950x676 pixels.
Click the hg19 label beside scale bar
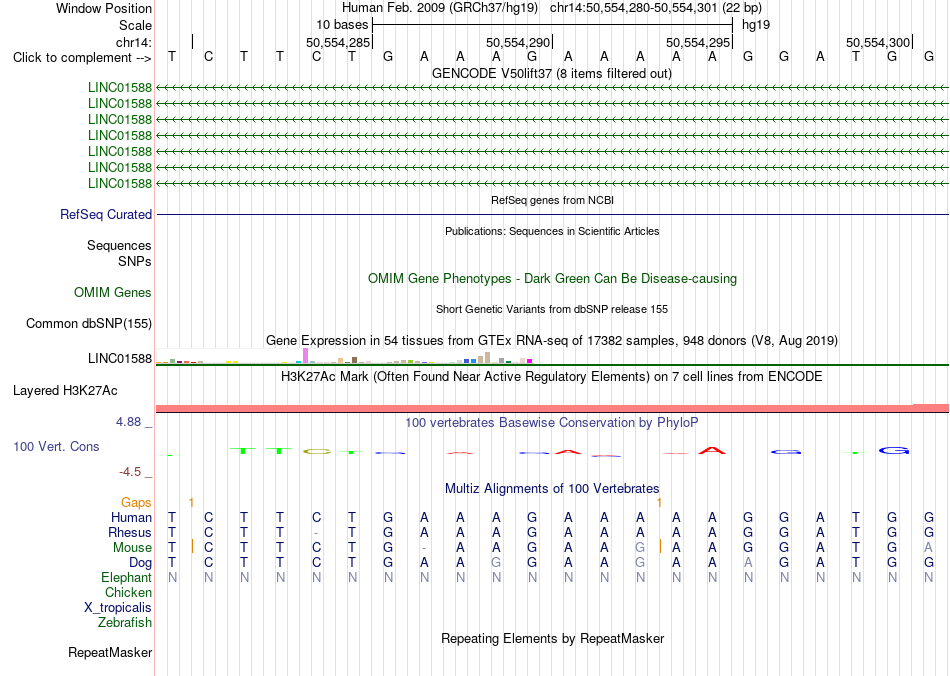(756, 25)
